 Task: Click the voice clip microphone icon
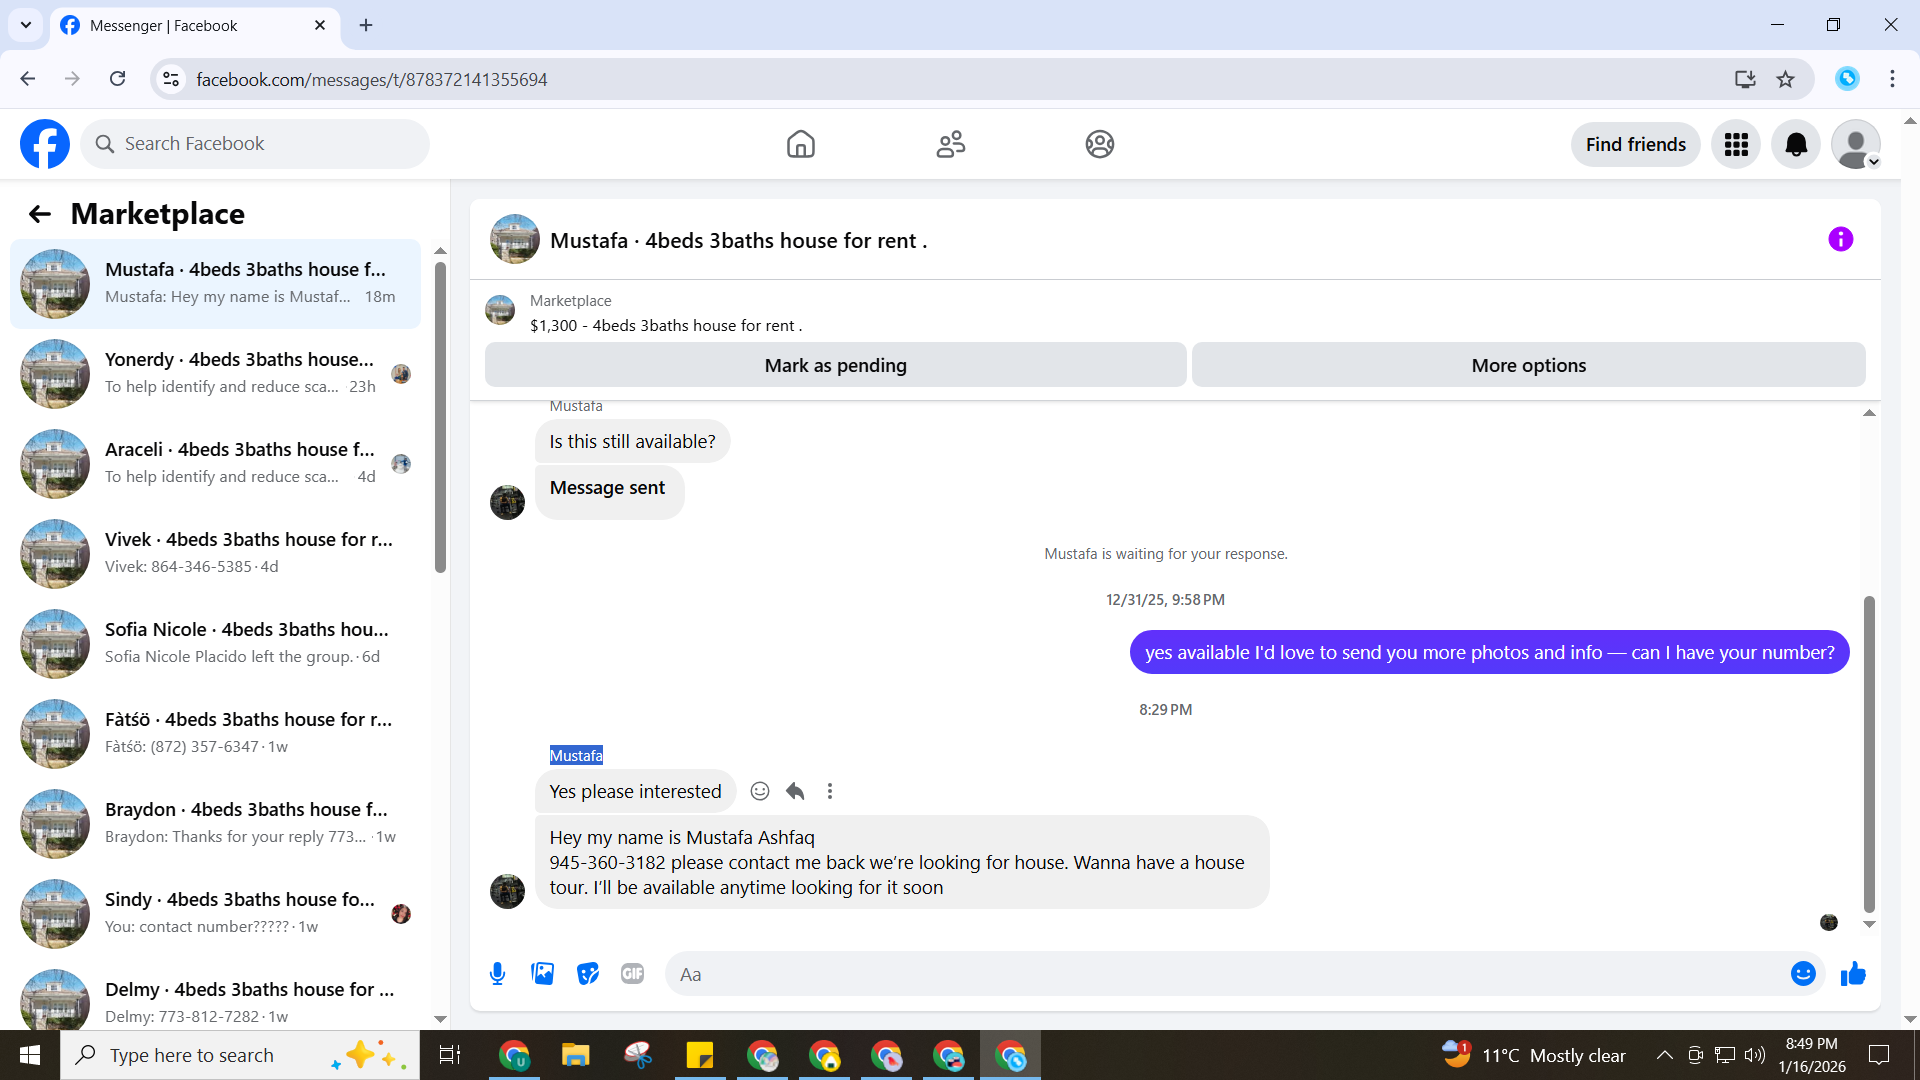tap(497, 974)
